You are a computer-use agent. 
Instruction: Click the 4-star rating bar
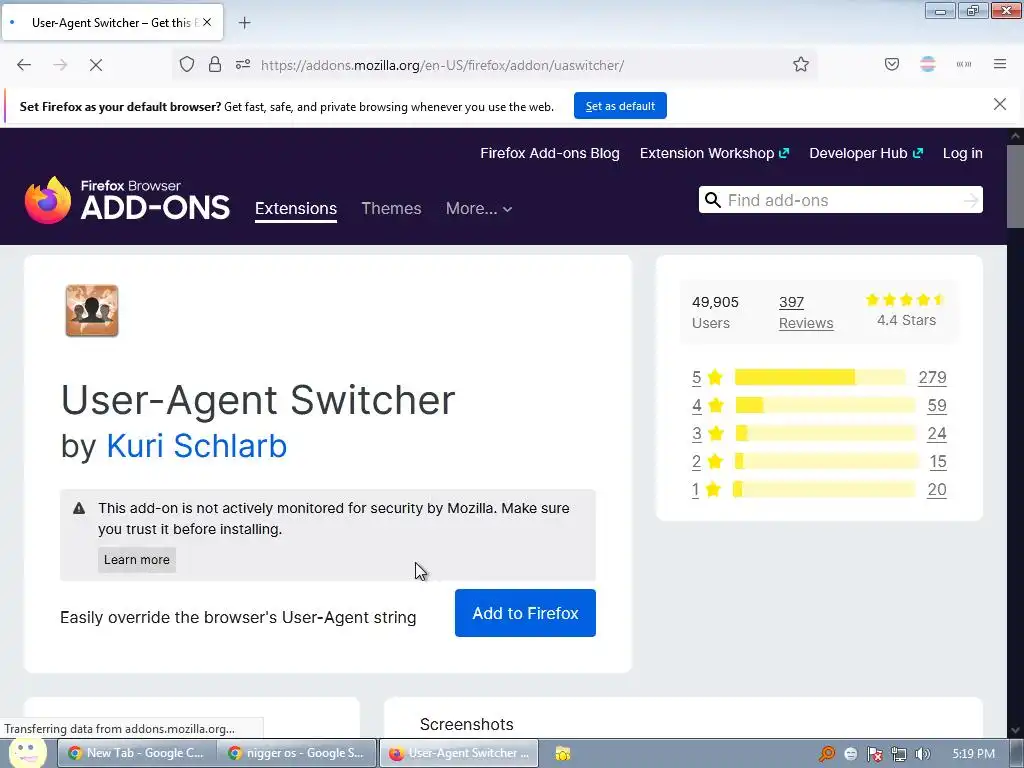pyautogui.click(x=825, y=405)
